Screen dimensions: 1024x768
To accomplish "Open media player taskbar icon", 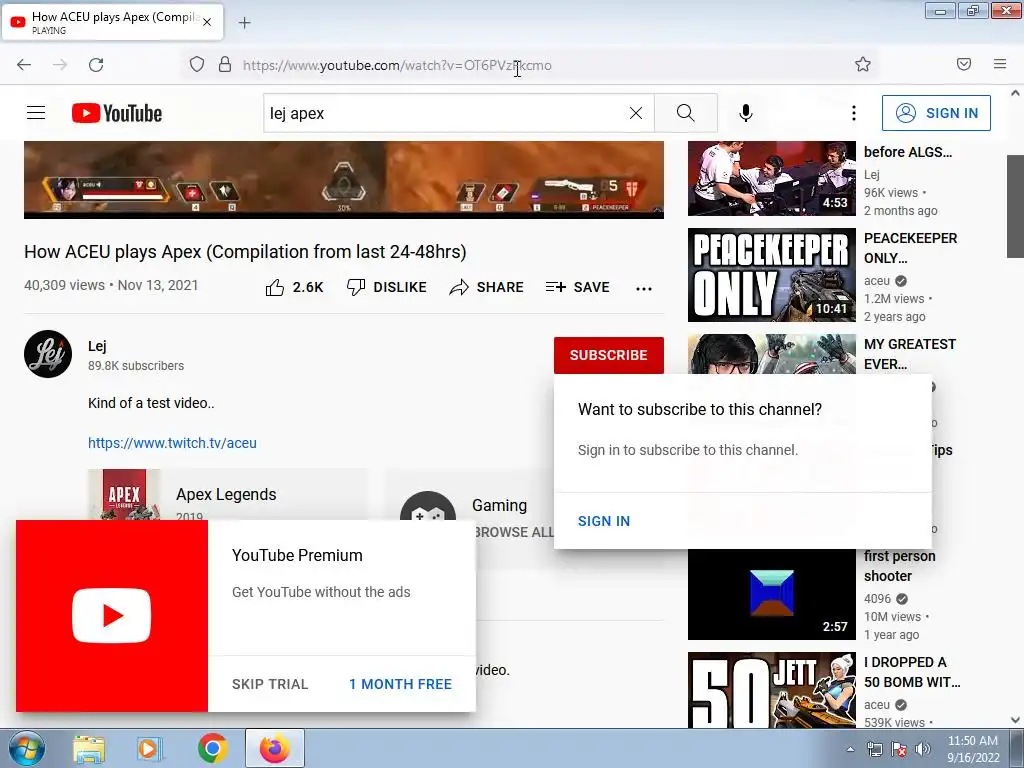I will (150, 748).
